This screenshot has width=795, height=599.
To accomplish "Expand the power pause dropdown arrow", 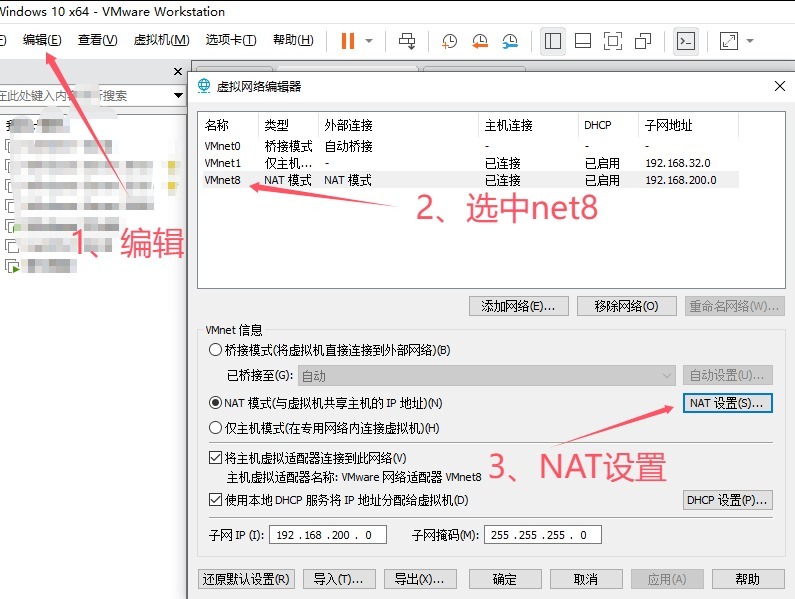I will (369, 41).
